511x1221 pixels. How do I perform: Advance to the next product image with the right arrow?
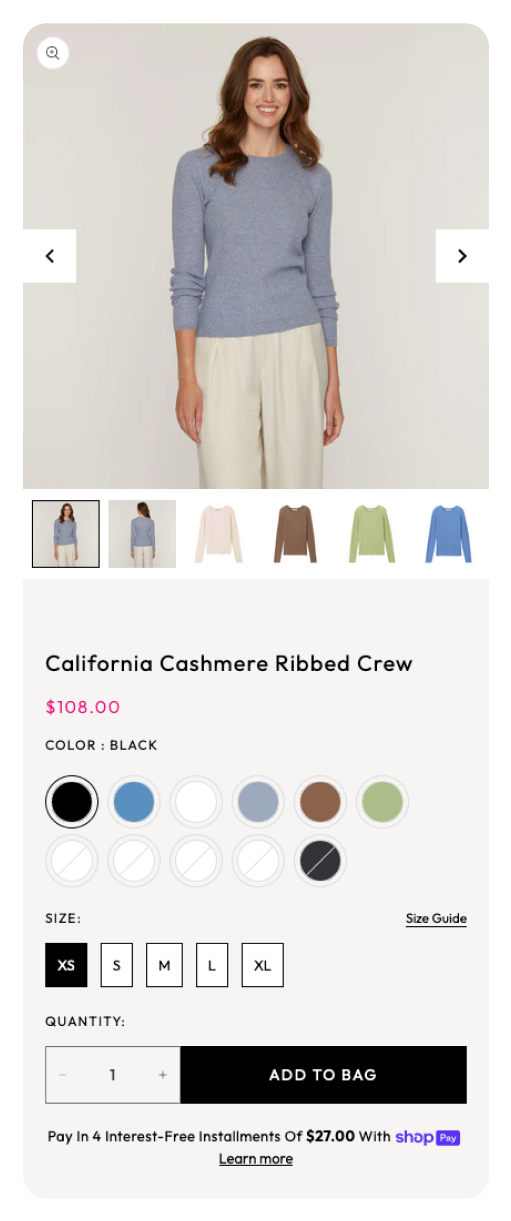point(462,256)
